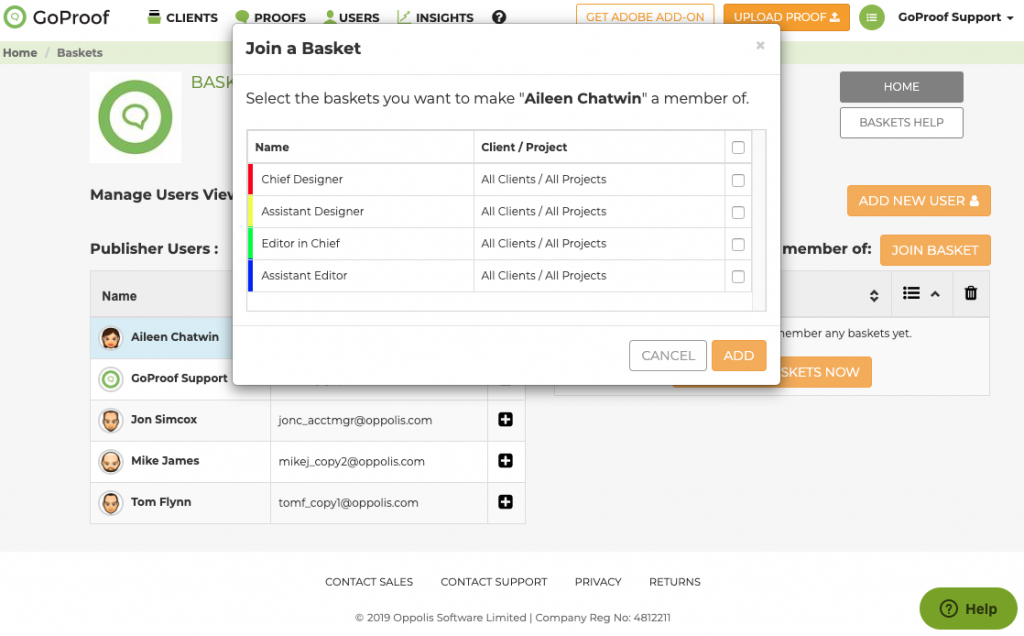
Task: Click the blue color bar of Assistant Editor
Action: point(250,276)
